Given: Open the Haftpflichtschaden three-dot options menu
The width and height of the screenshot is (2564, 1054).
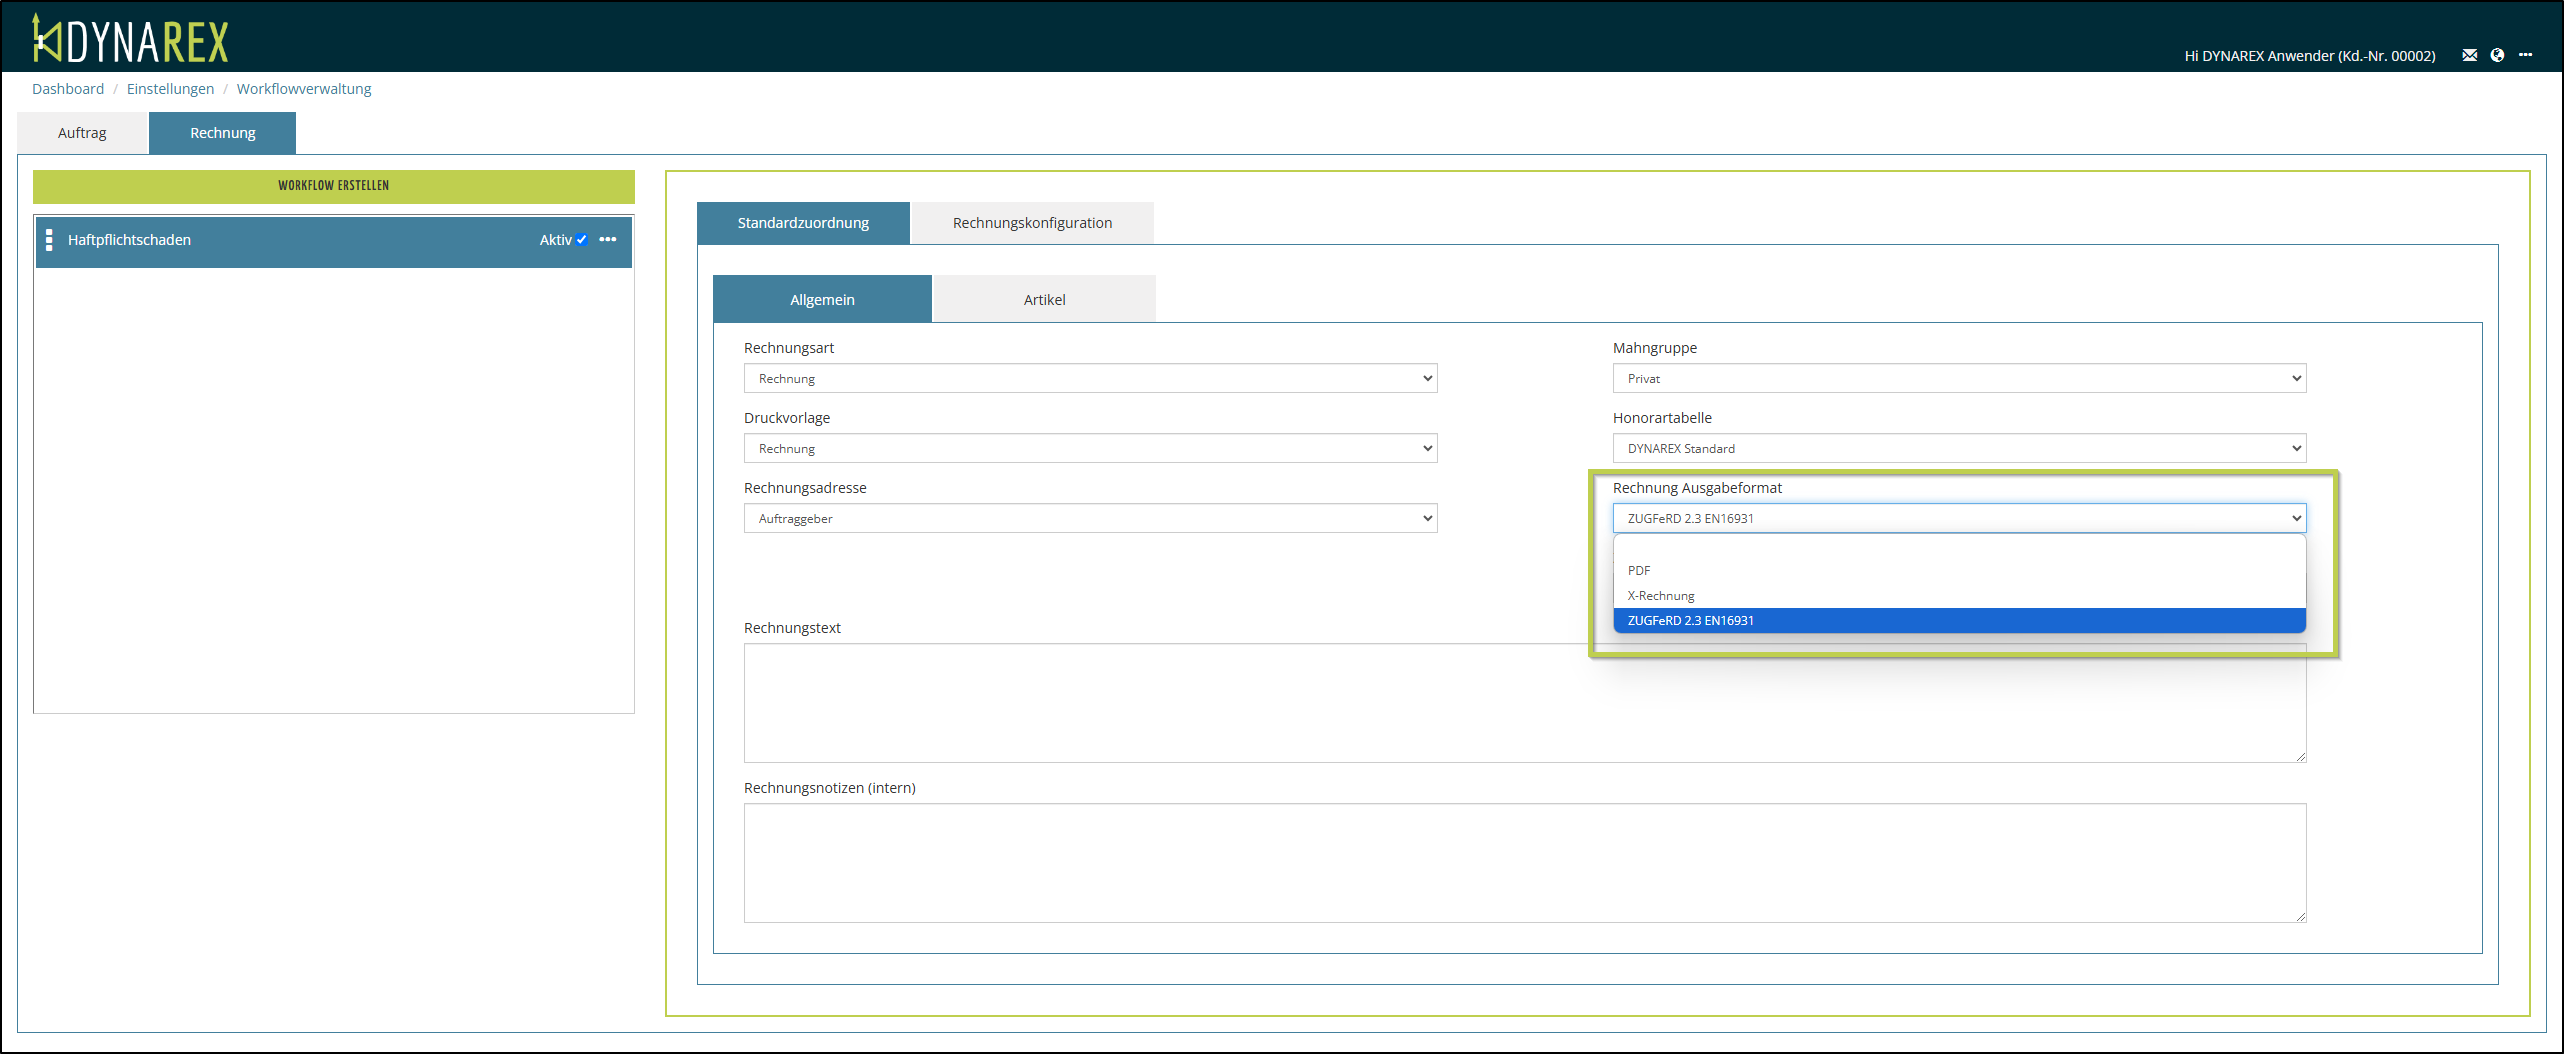Looking at the screenshot, I should pyautogui.click(x=608, y=240).
